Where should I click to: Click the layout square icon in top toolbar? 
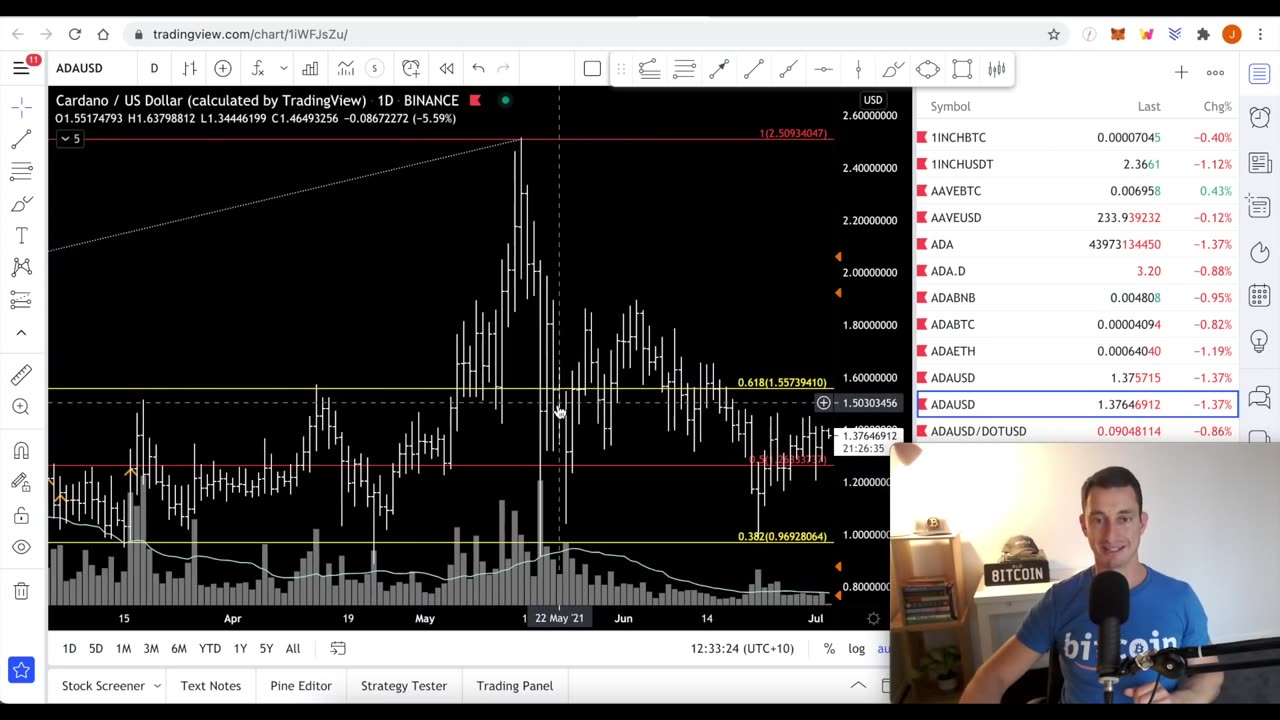click(x=592, y=68)
